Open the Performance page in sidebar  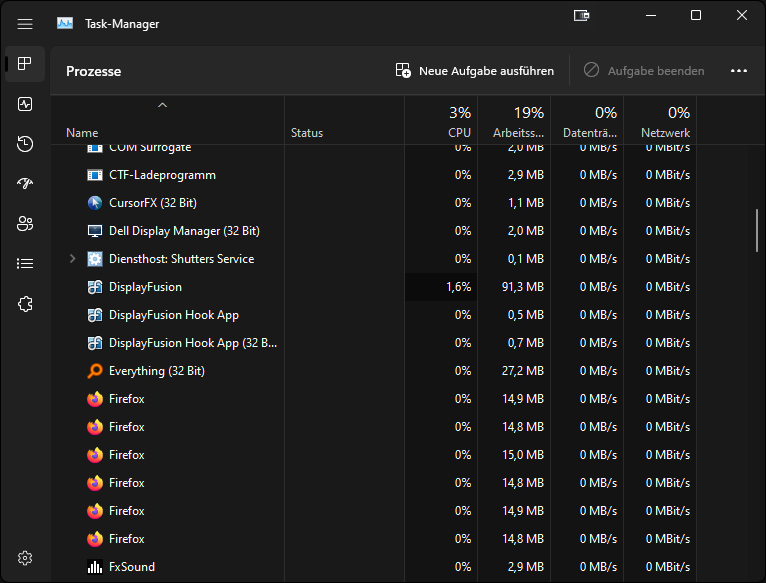tap(25, 104)
